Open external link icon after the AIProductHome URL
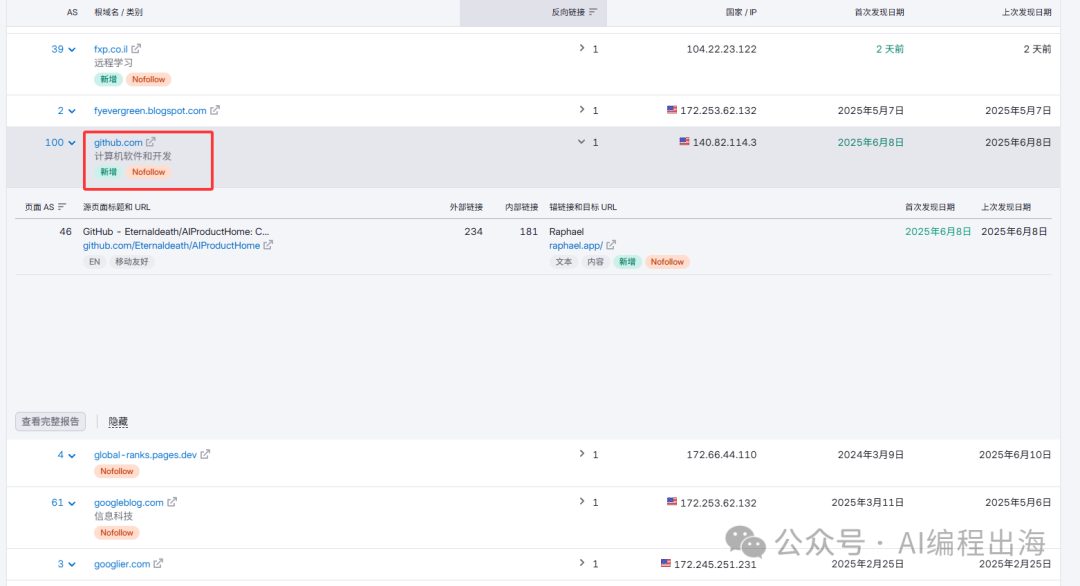 pyautogui.click(x=268, y=245)
